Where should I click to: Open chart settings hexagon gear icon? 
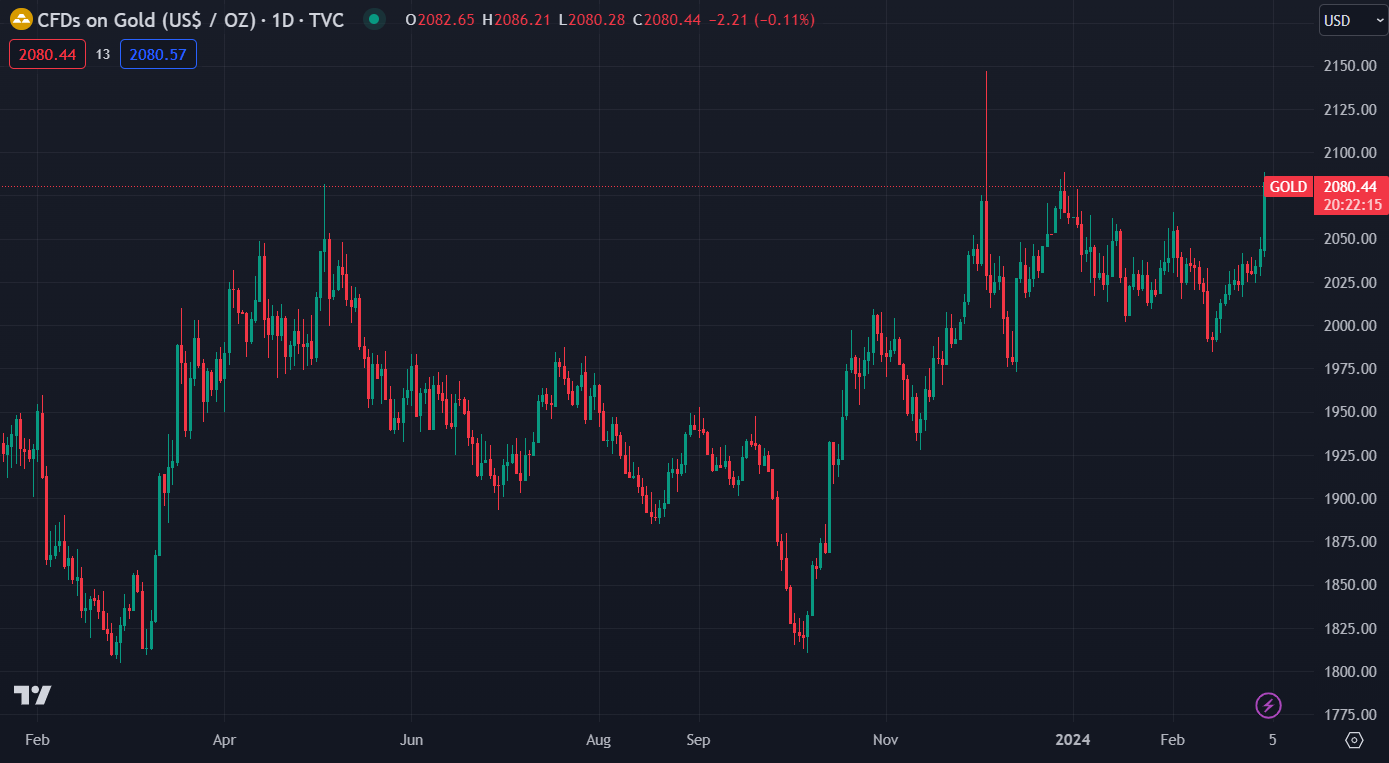pos(1354,740)
